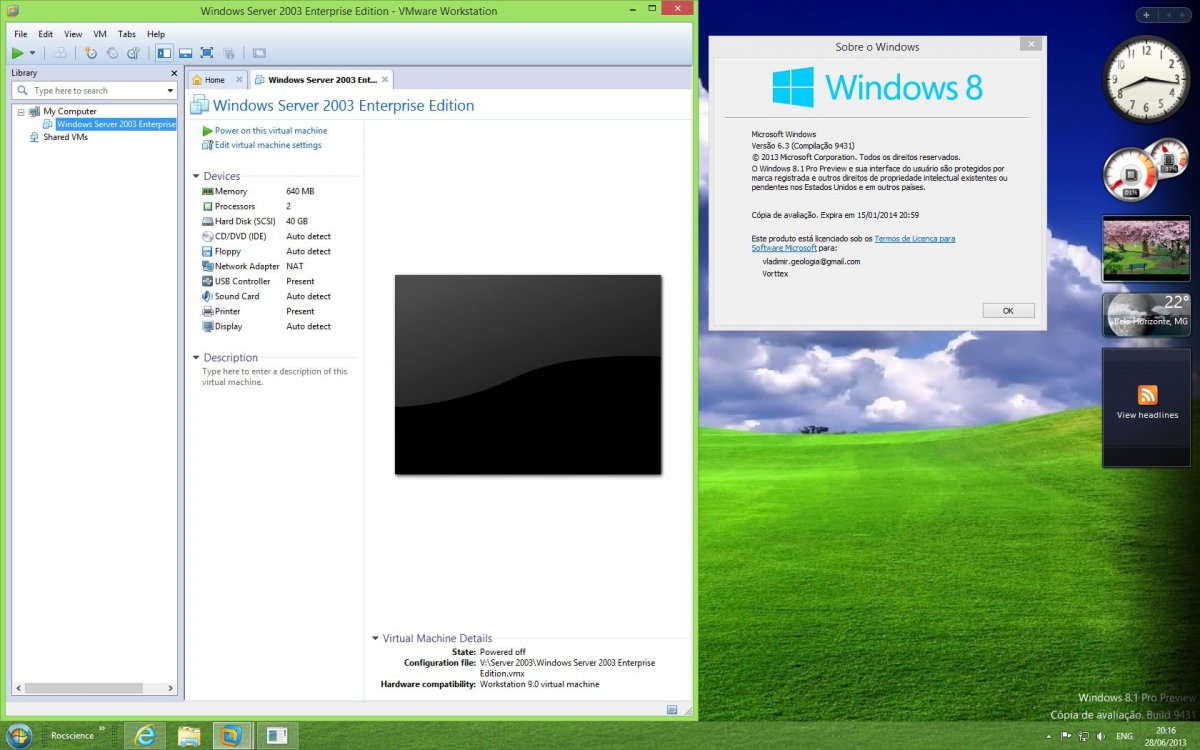The width and height of the screenshot is (1200, 750).
Task: Click the add gadget plus button
Action: pyautogui.click(x=1146, y=15)
